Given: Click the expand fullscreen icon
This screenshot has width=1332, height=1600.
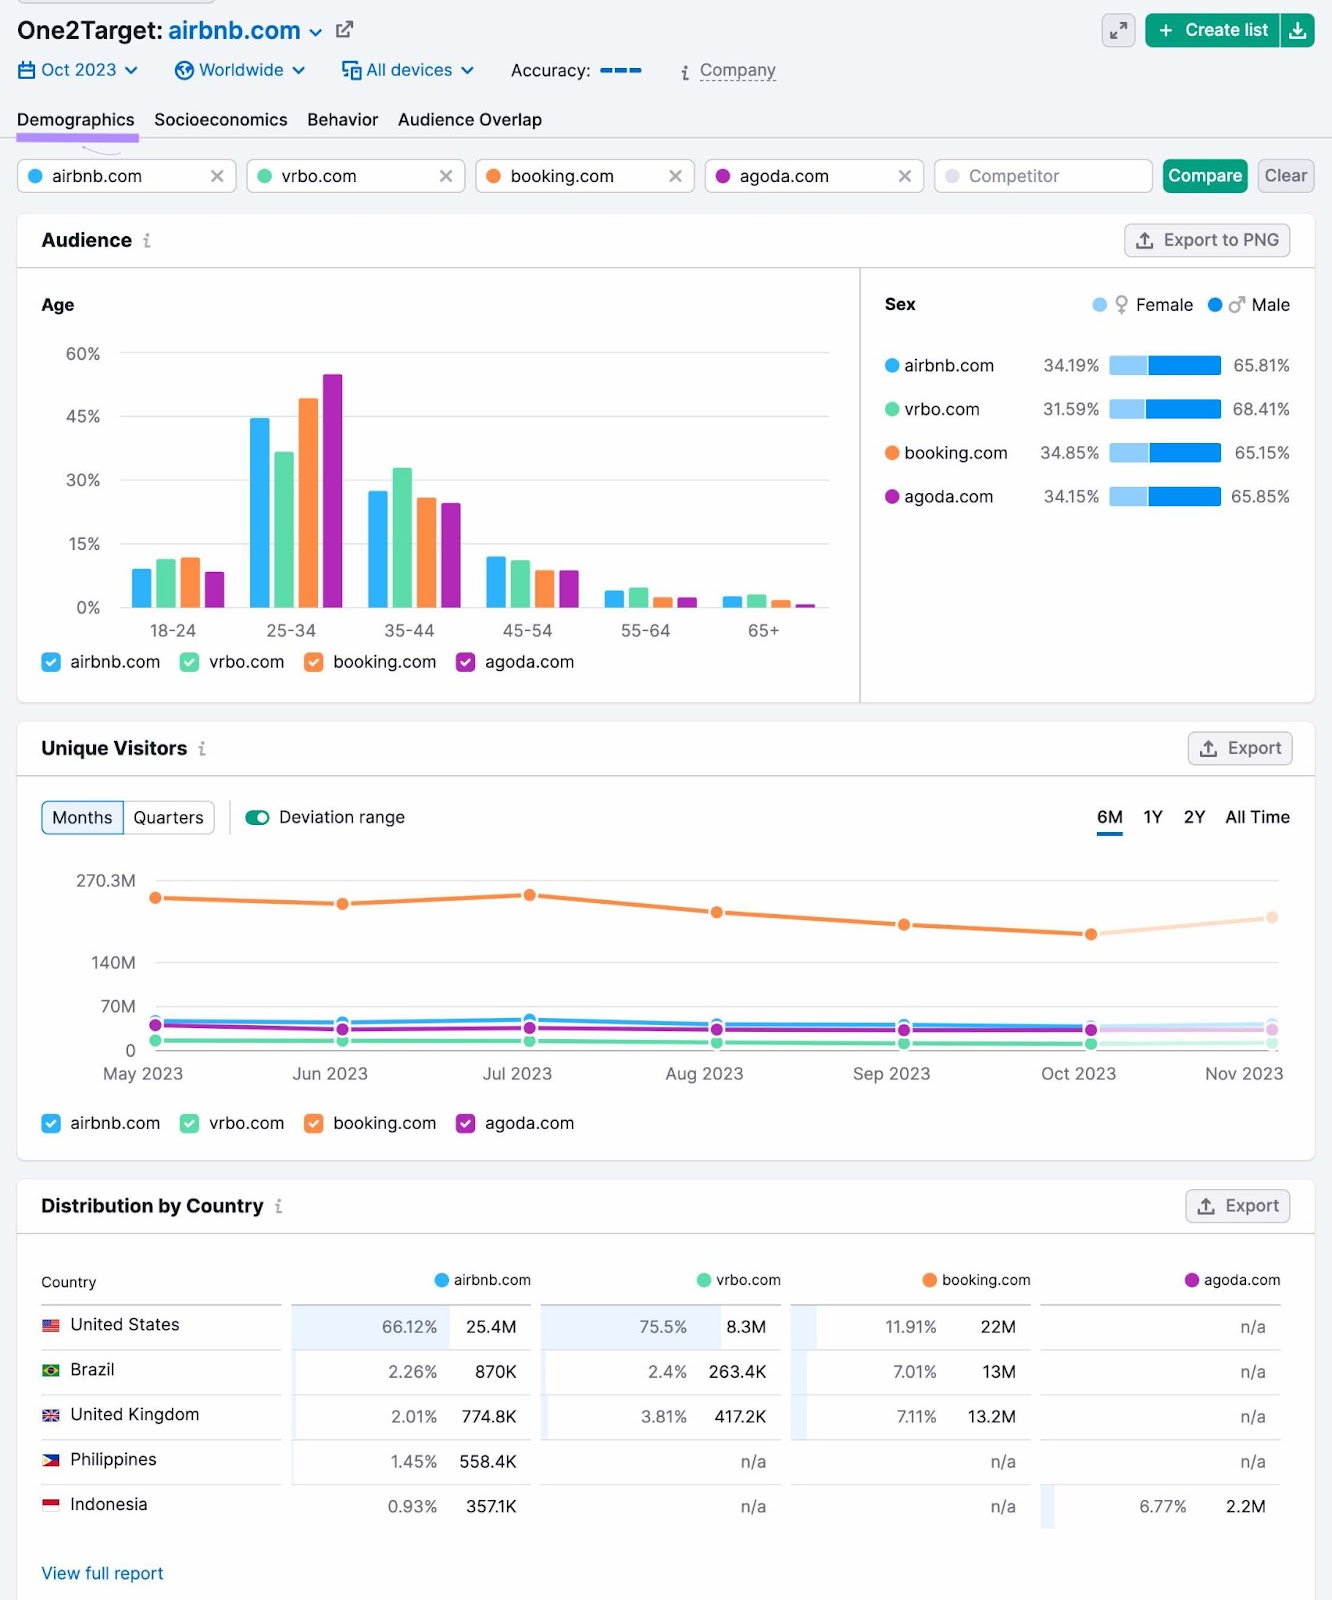Looking at the screenshot, I should [x=1118, y=31].
